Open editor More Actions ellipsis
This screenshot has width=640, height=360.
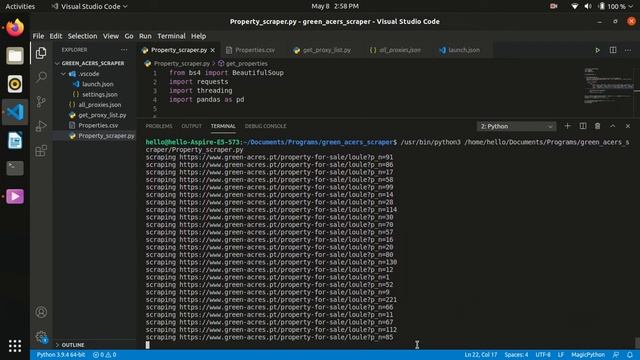tap(628, 50)
